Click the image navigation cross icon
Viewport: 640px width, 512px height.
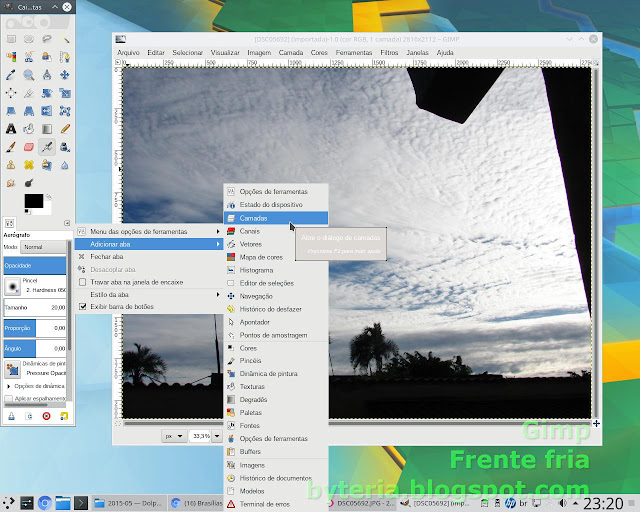click(x=596, y=423)
